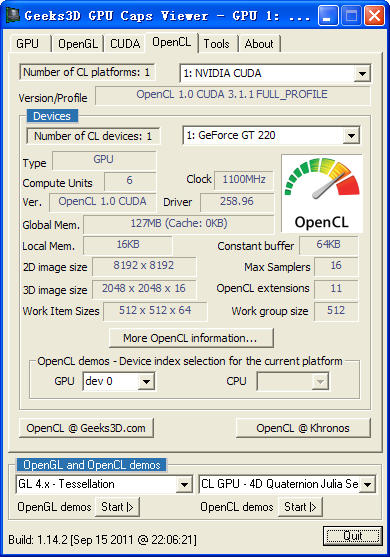Screen dimensions: 390x557
Task: Click the Version/Profile OpenCL 1.0 CUDA field
Action: 232,95
